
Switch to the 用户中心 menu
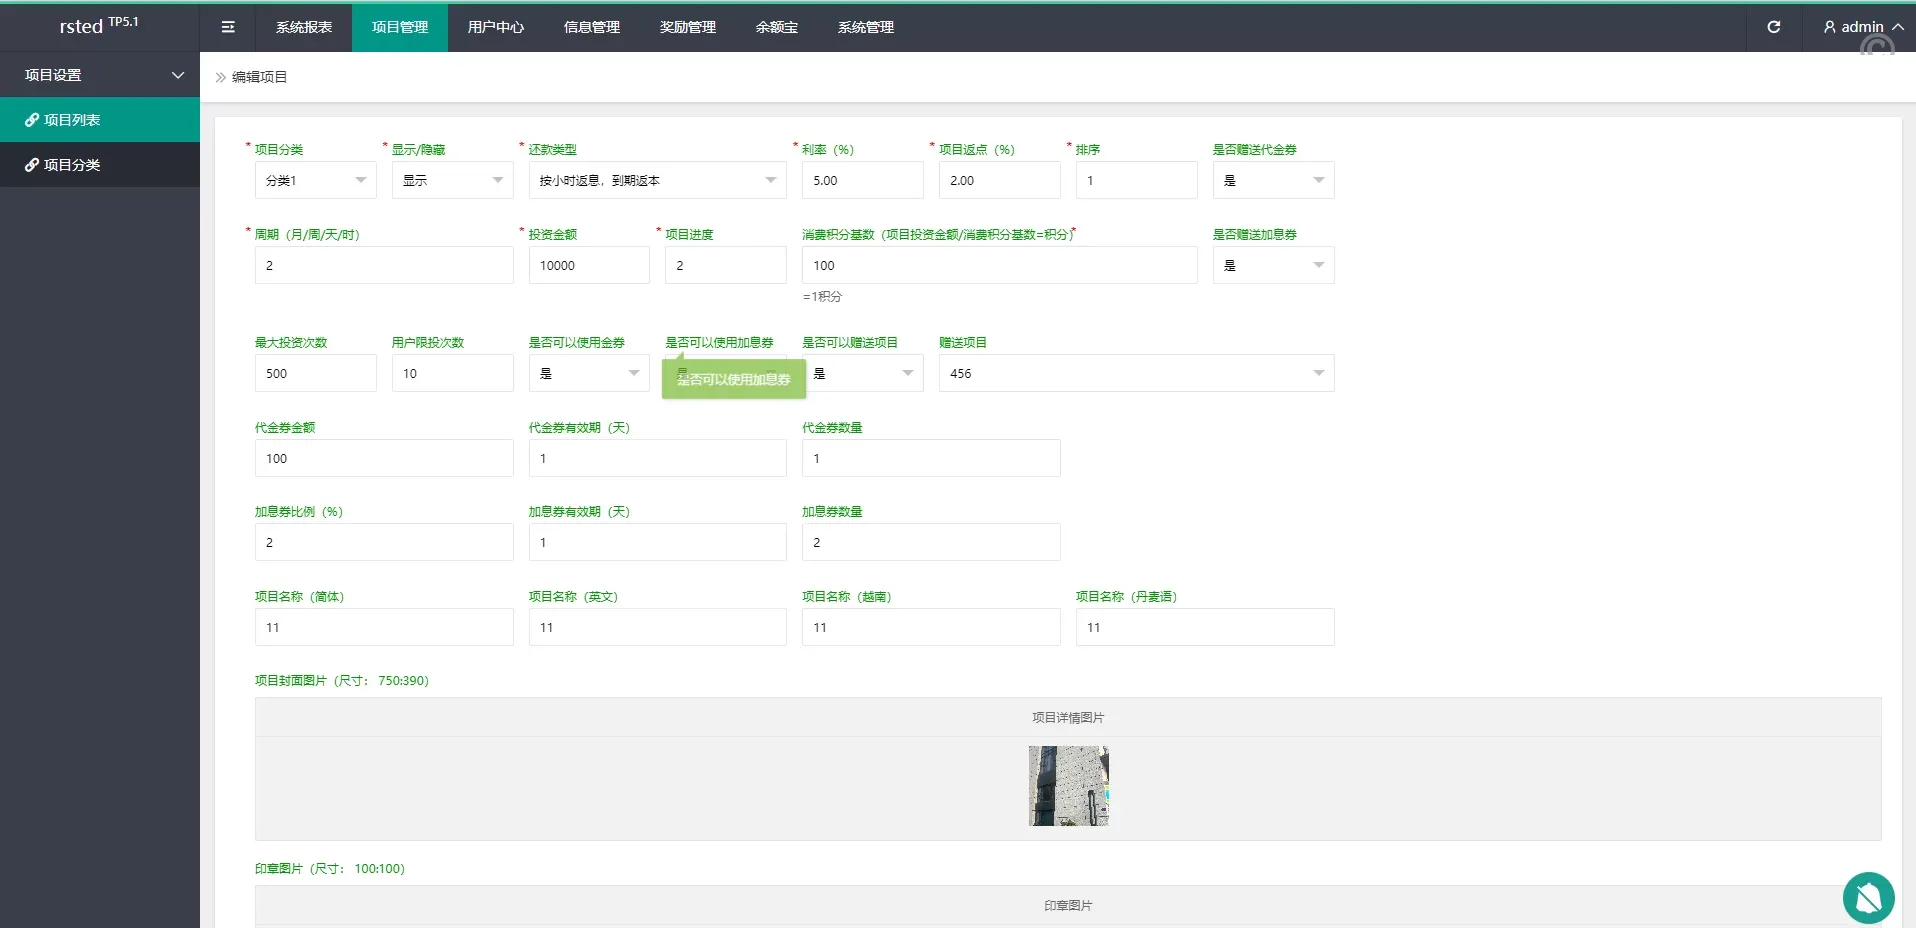pos(496,27)
